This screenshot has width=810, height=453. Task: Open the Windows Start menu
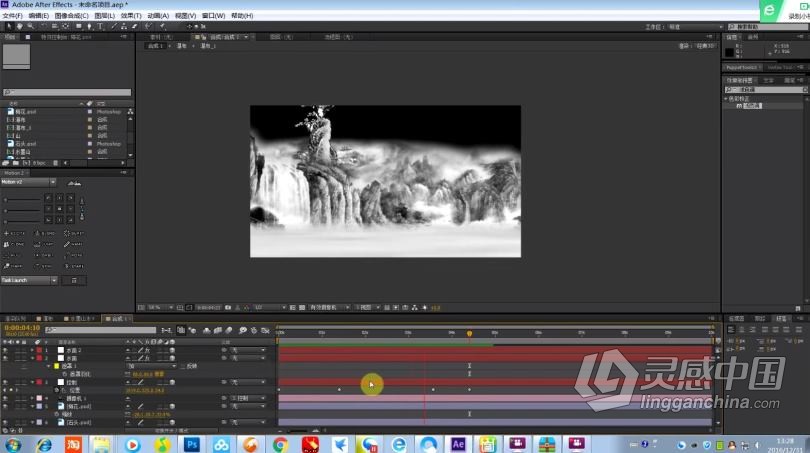(x=13, y=444)
